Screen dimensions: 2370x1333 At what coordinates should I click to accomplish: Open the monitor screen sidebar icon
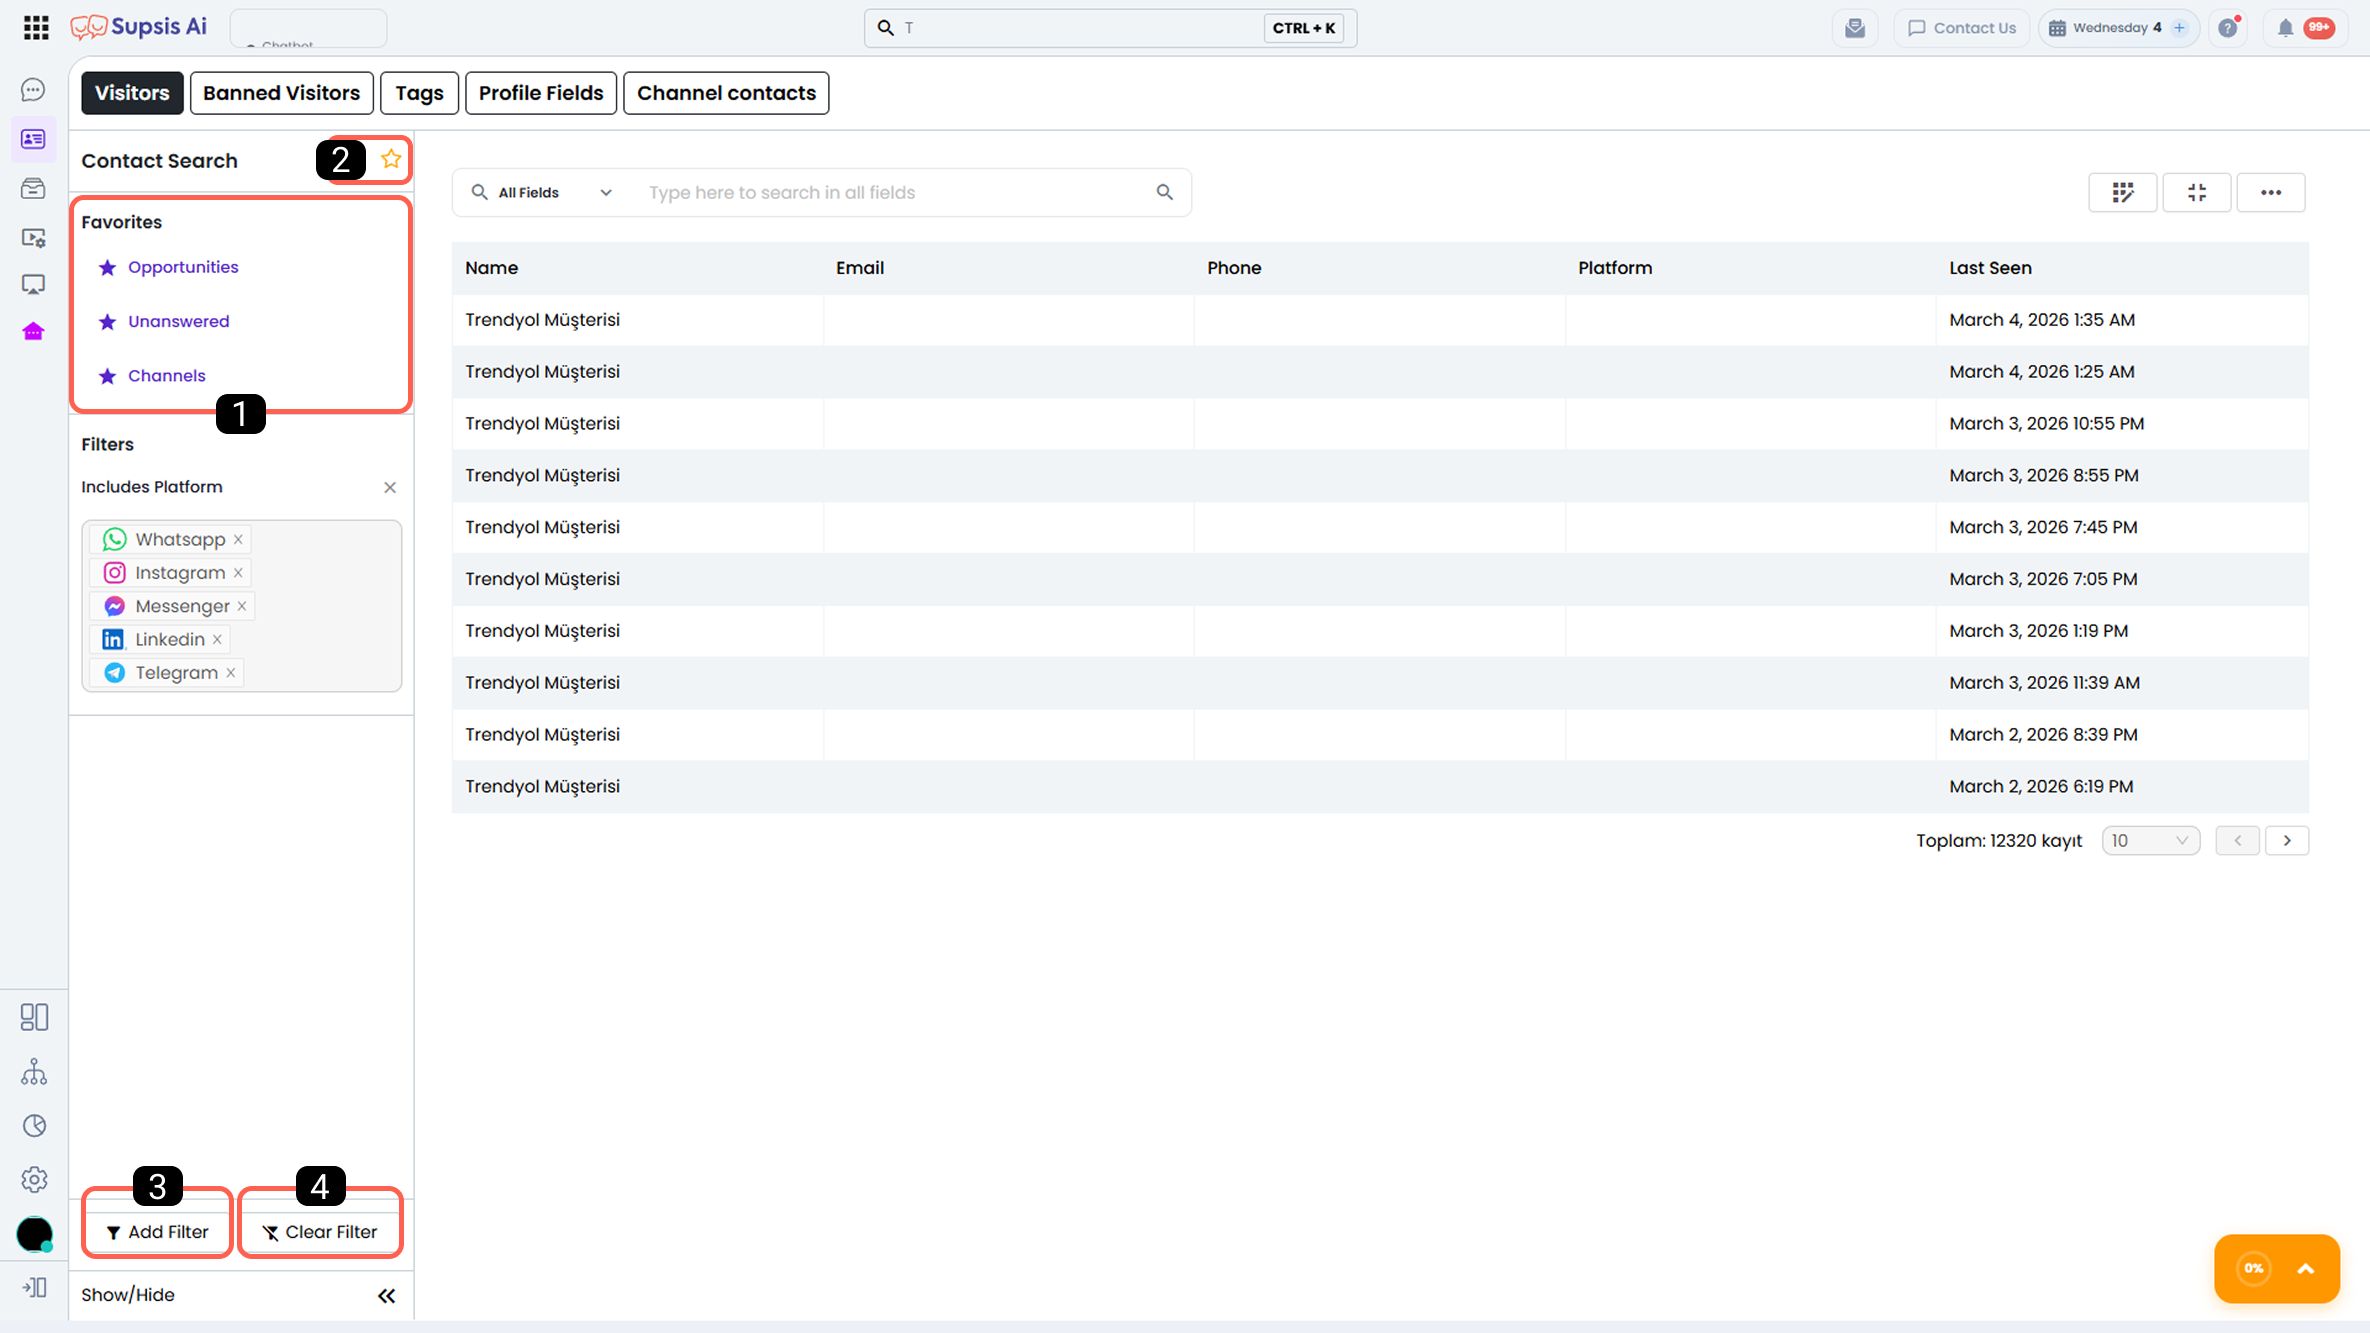33,285
